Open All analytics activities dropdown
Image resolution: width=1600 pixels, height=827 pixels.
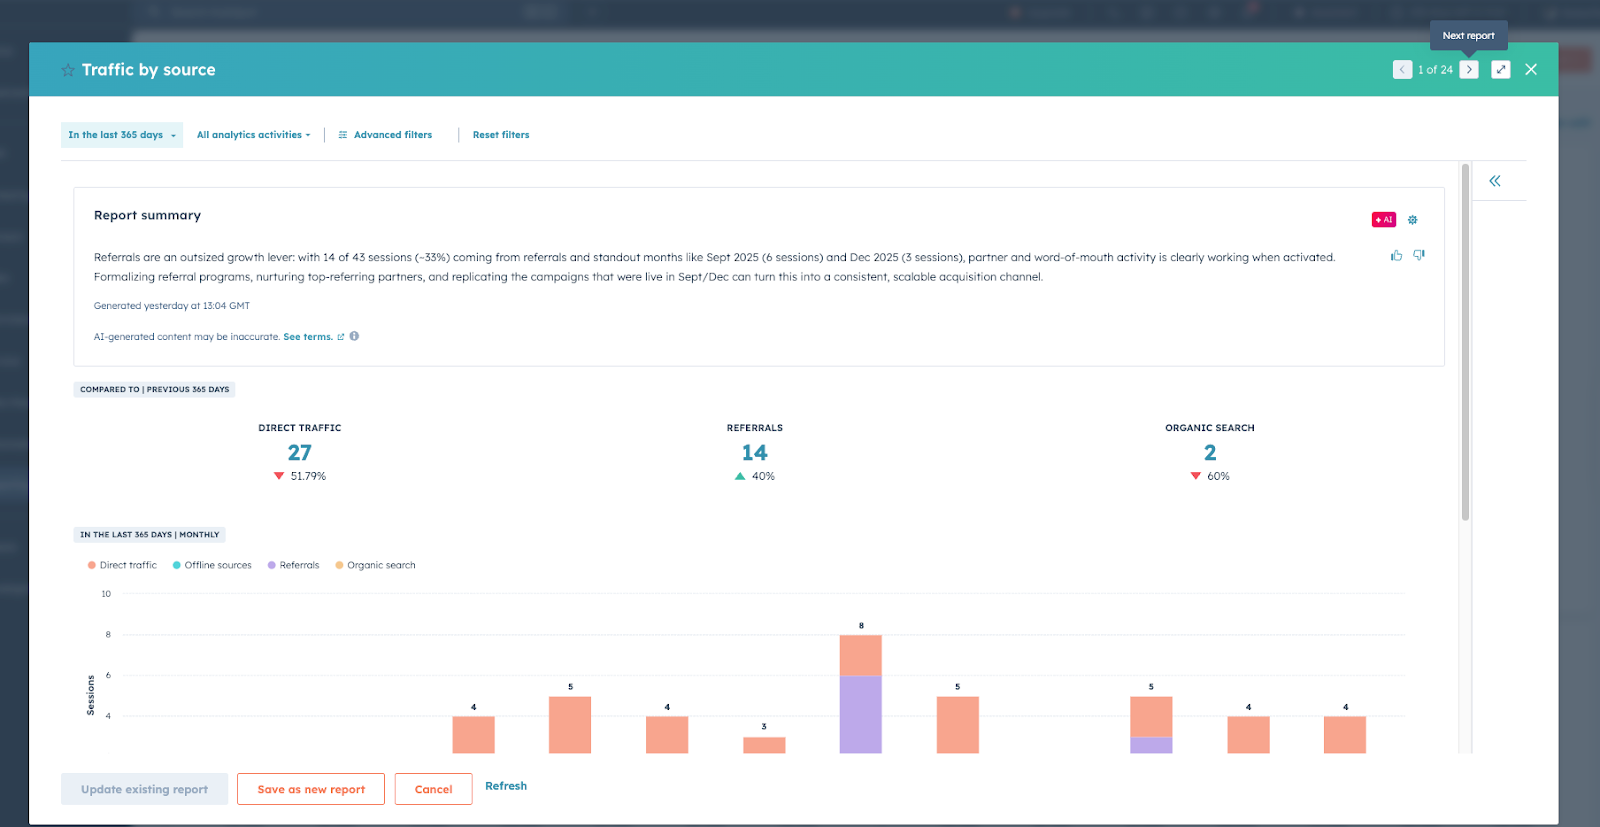tap(253, 135)
